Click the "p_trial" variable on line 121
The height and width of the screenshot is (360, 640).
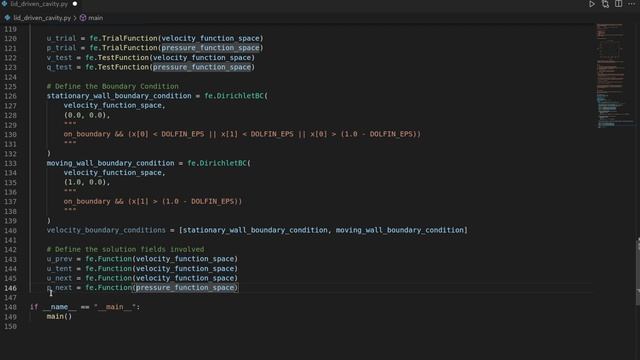point(61,48)
